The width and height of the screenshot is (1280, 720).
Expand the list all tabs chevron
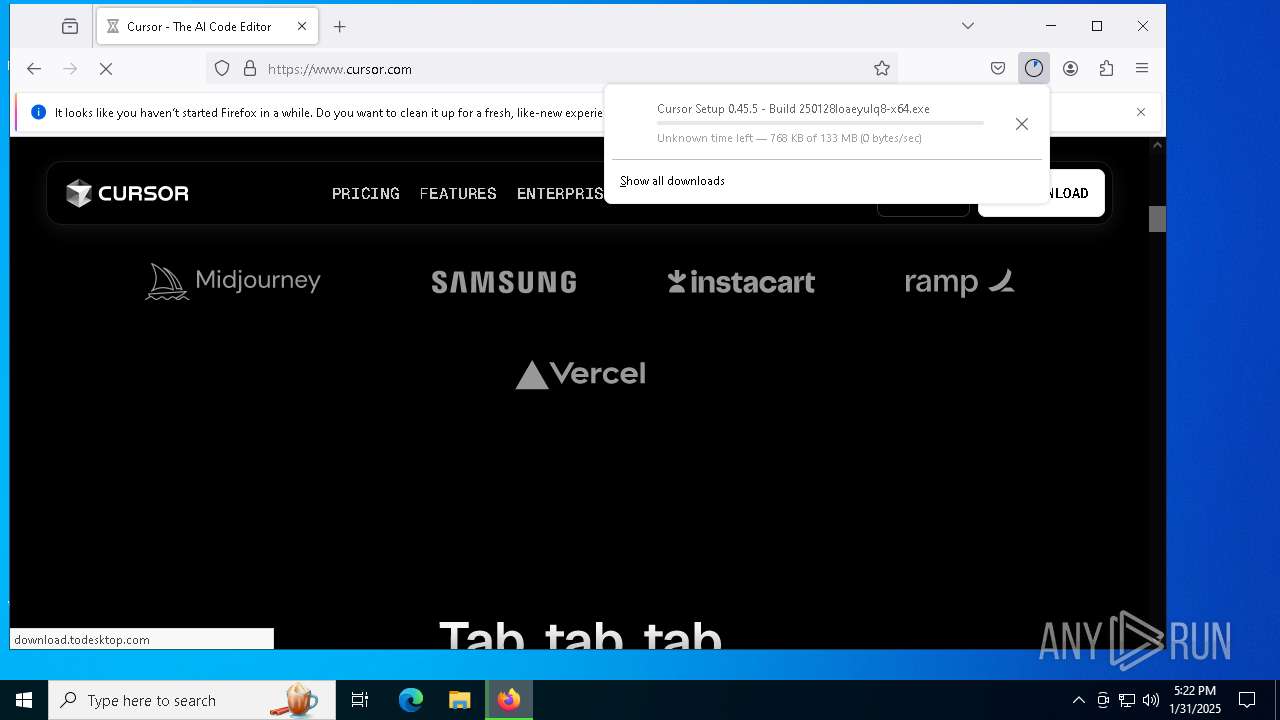[x=968, y=26]
